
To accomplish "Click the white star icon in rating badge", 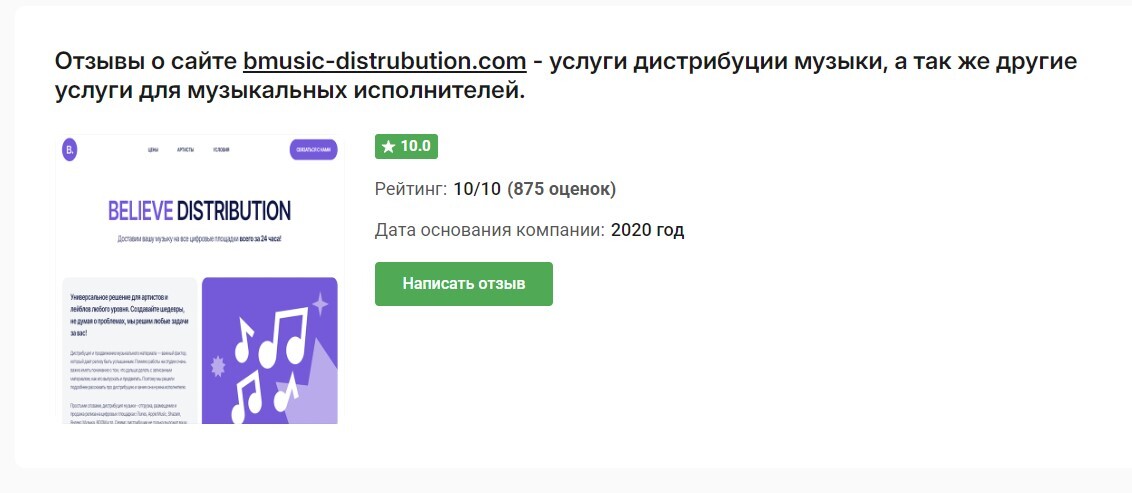I will 388,147.
